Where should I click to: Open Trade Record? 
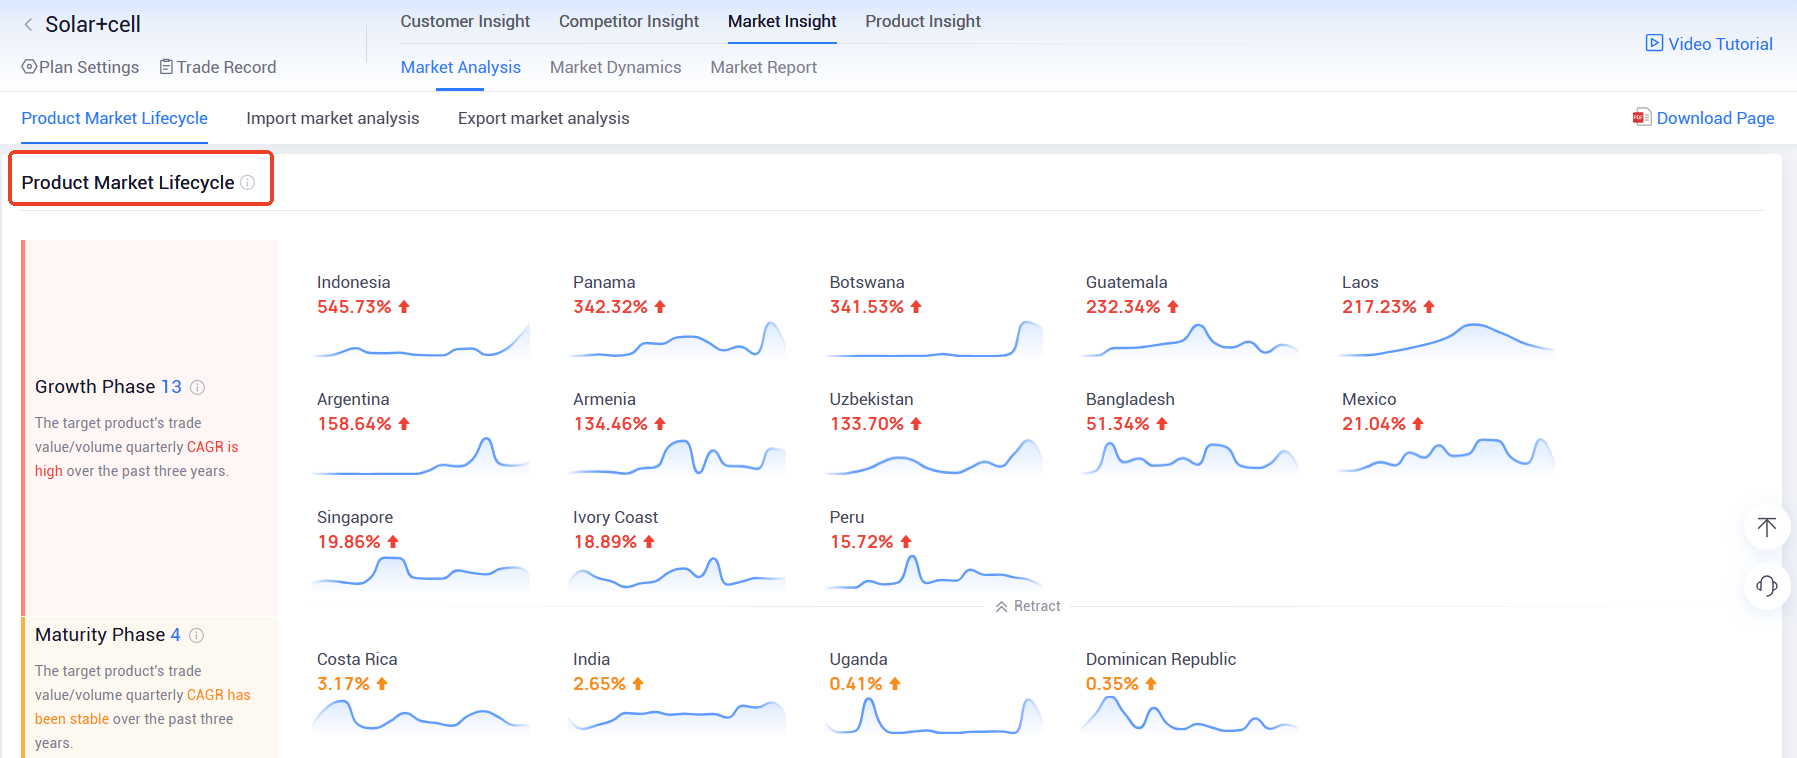218,67
